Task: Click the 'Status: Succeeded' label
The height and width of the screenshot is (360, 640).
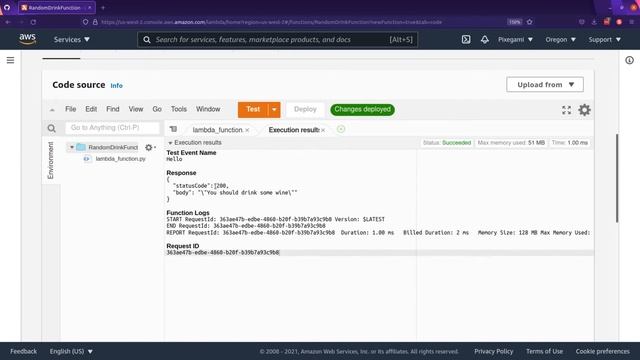Action: (447, 143)
